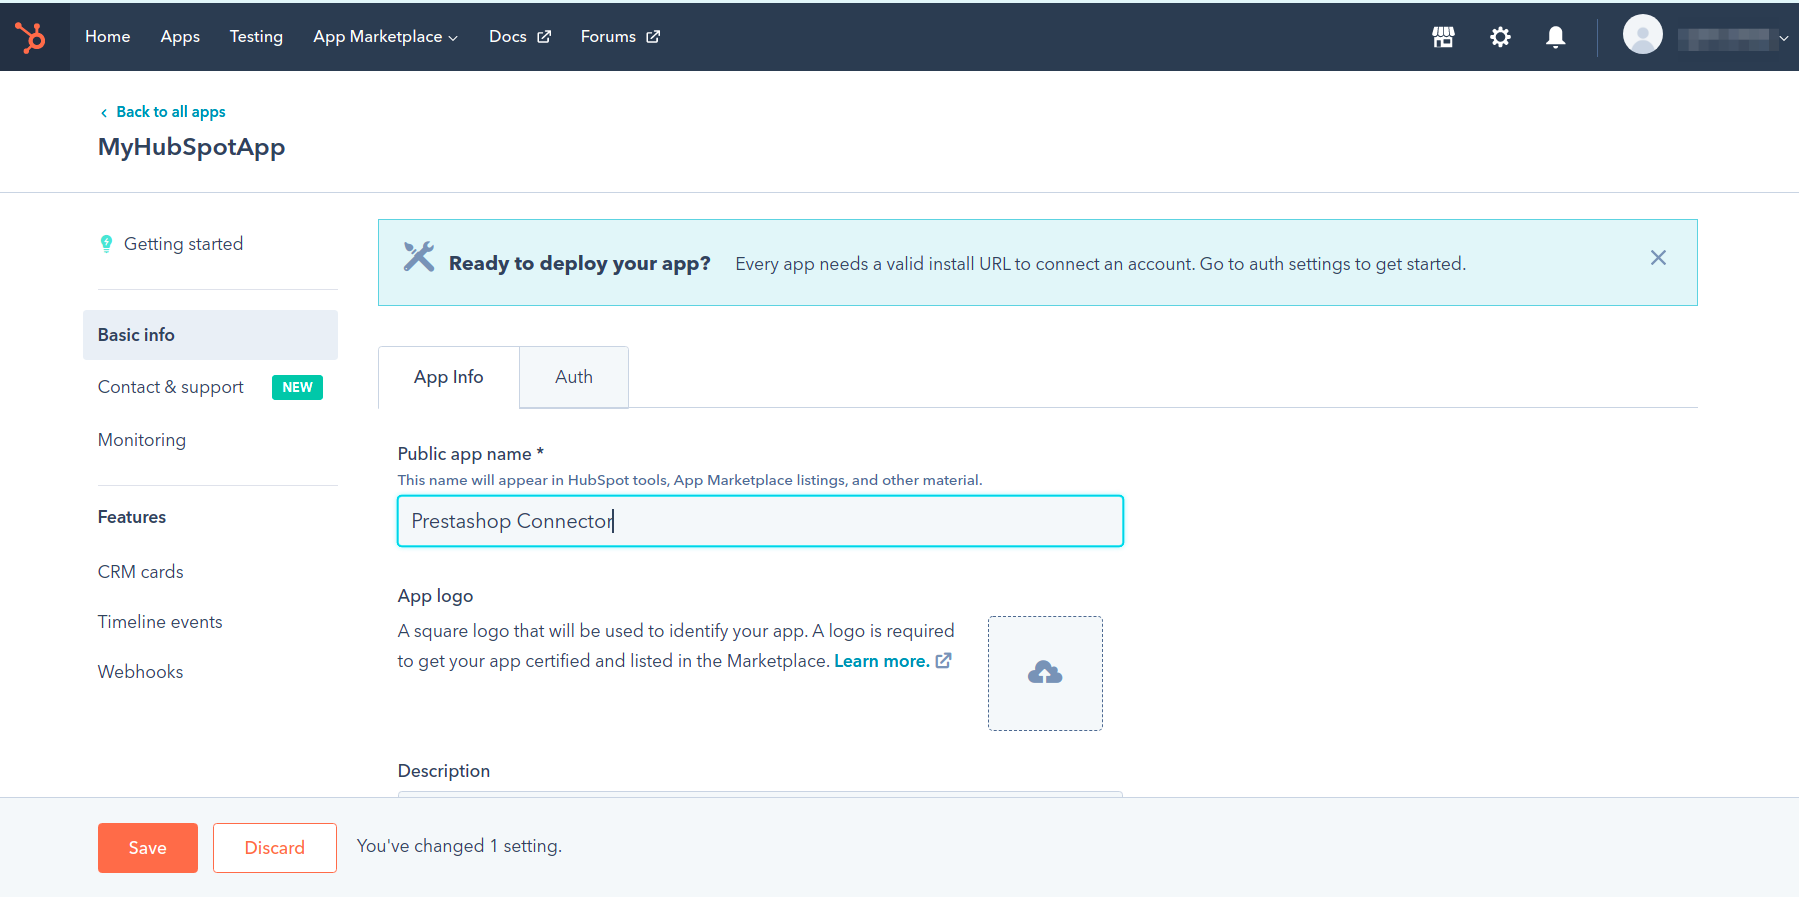
Task: Open Docs external link
Action: 520,37
